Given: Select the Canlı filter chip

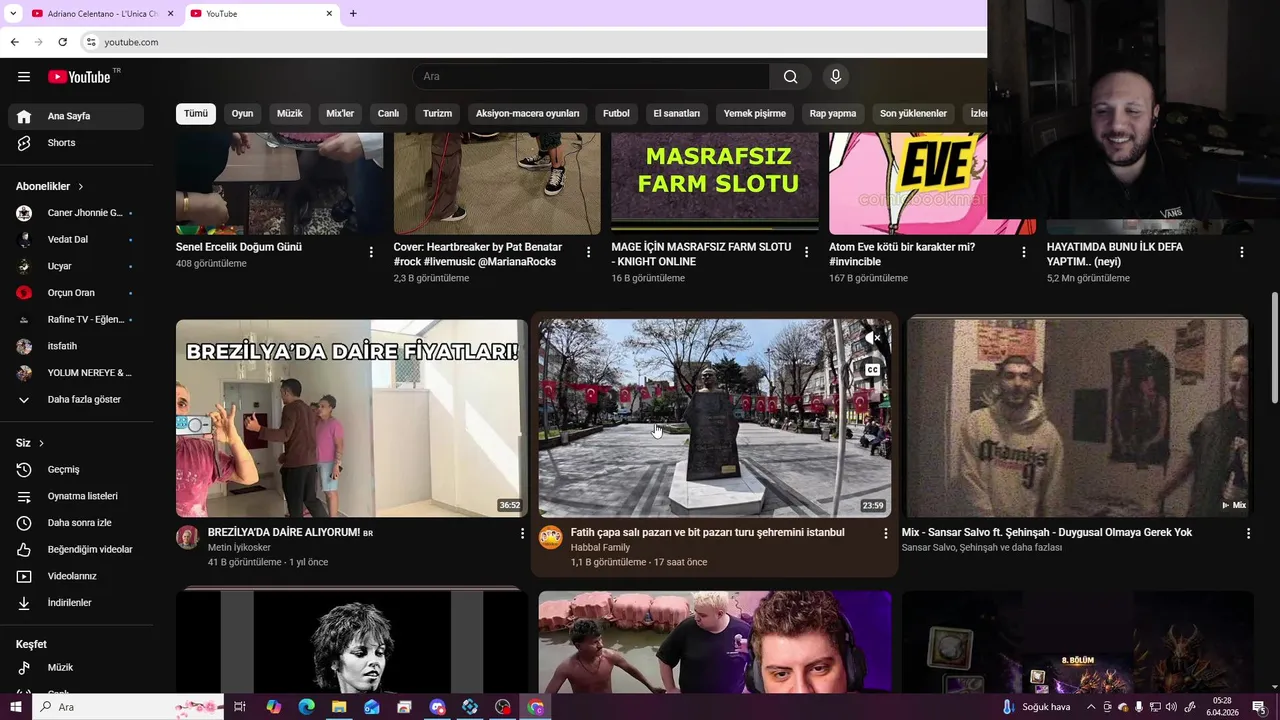Looking at the screenshot, I should tap(388, 114).
